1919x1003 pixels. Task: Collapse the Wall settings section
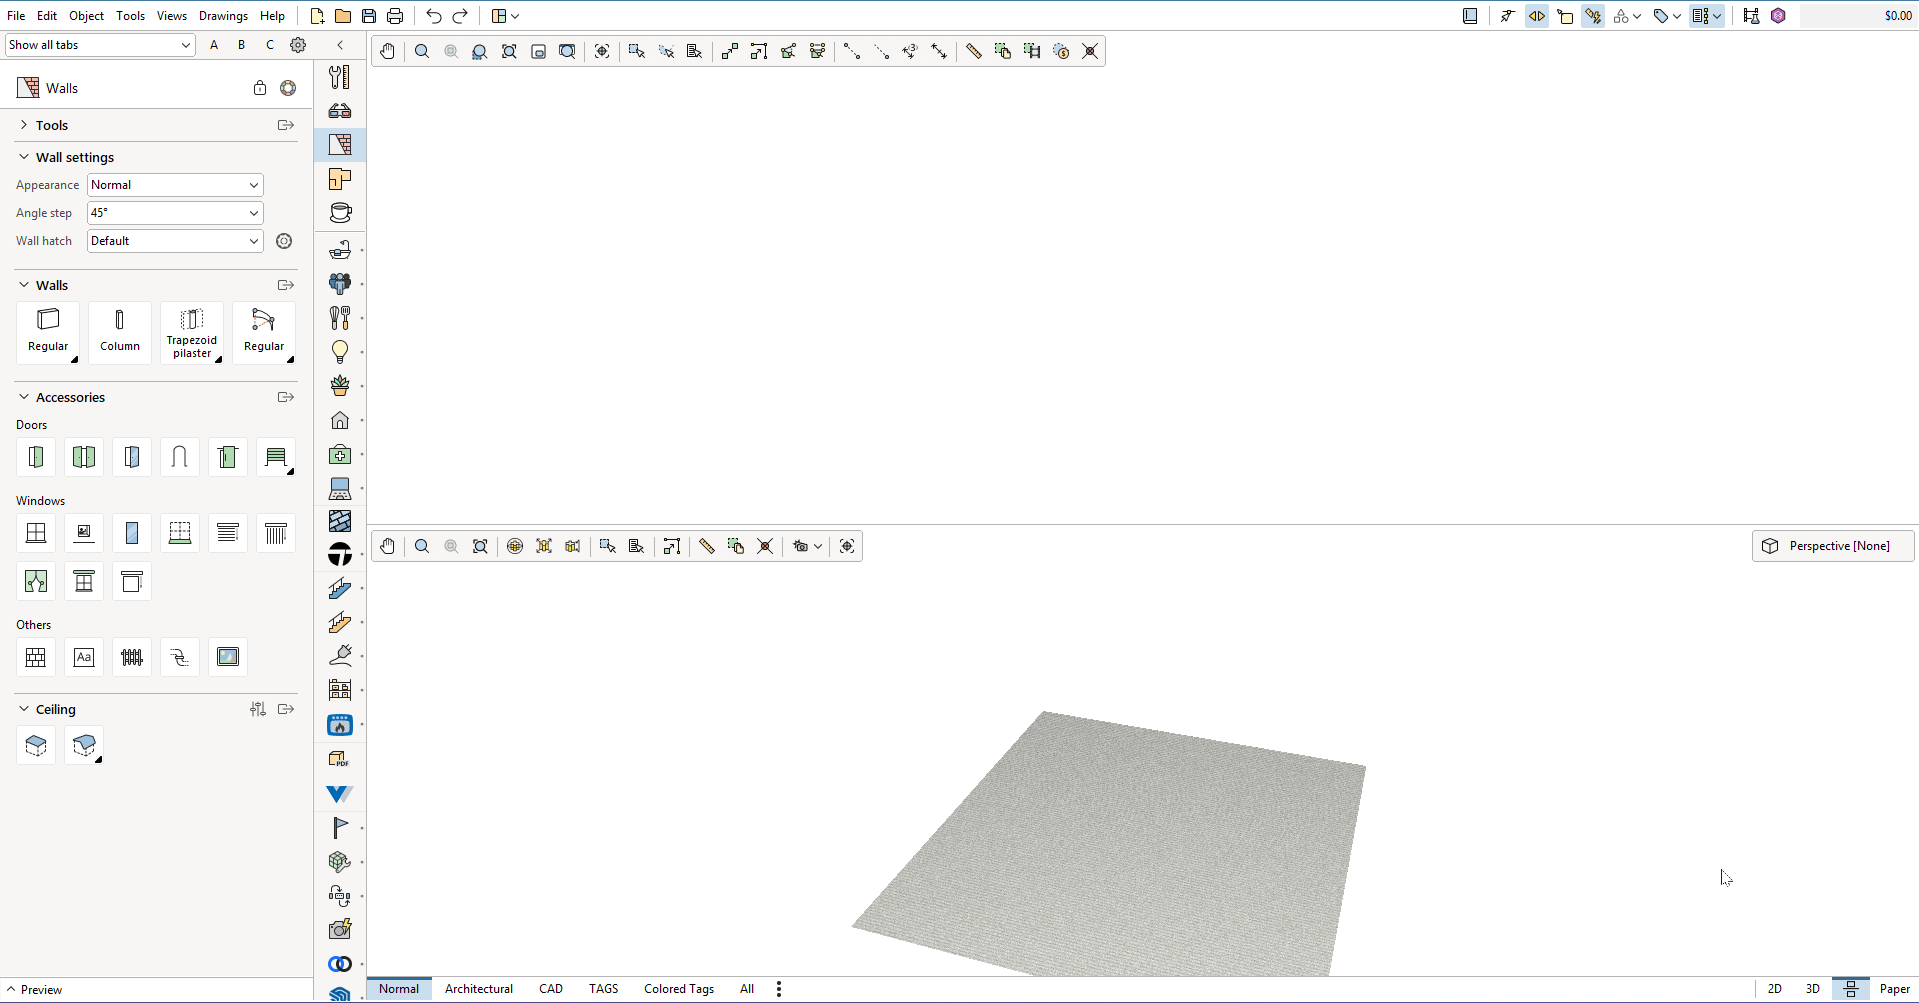click(x=24, y=157)
